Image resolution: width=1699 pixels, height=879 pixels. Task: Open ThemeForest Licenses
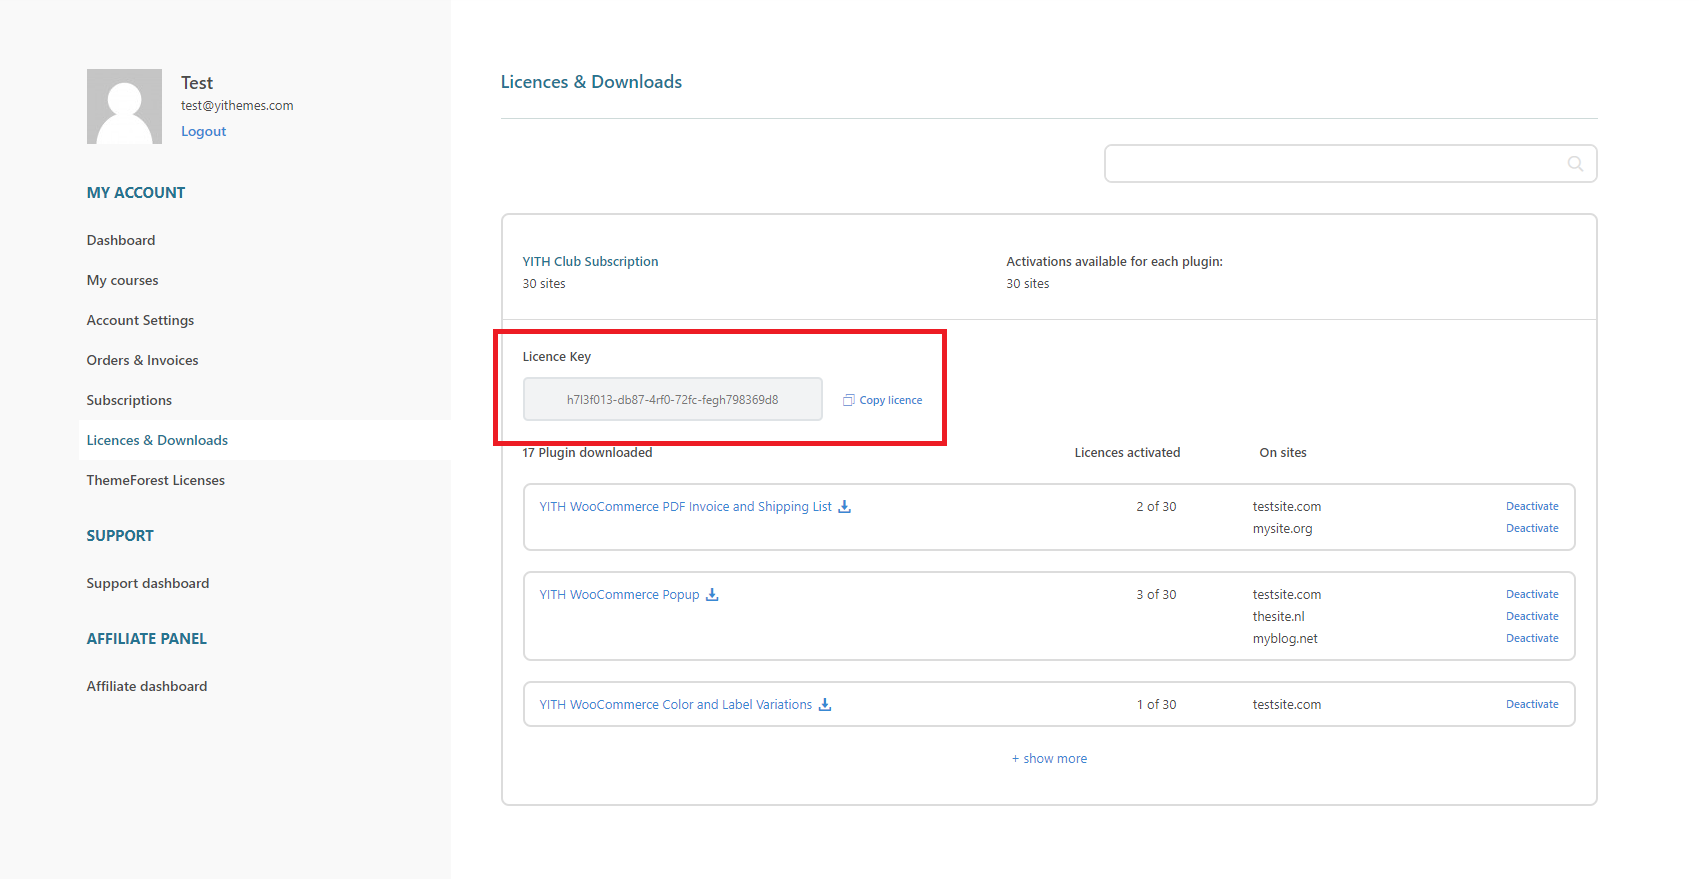click(155, 480)
